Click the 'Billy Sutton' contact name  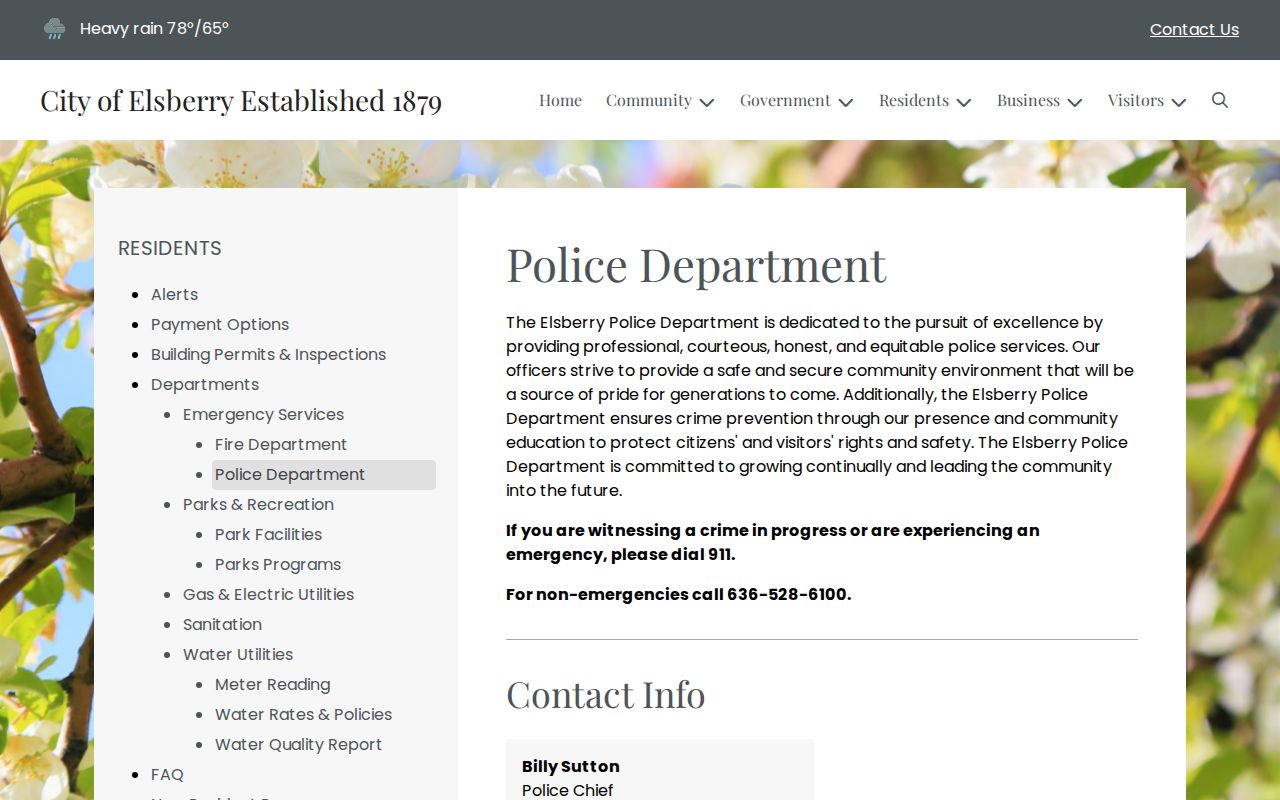pyautogui.click(x=571, y=766)
